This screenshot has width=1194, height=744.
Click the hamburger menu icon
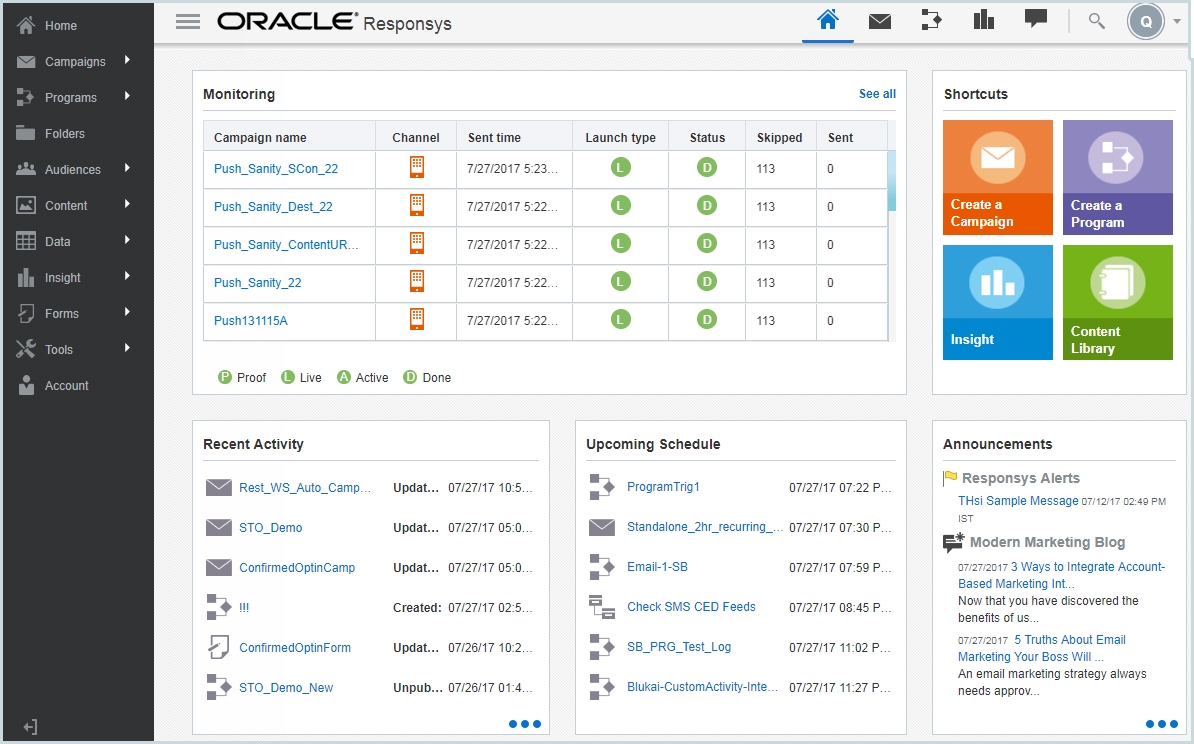click(x=188, y=22)
